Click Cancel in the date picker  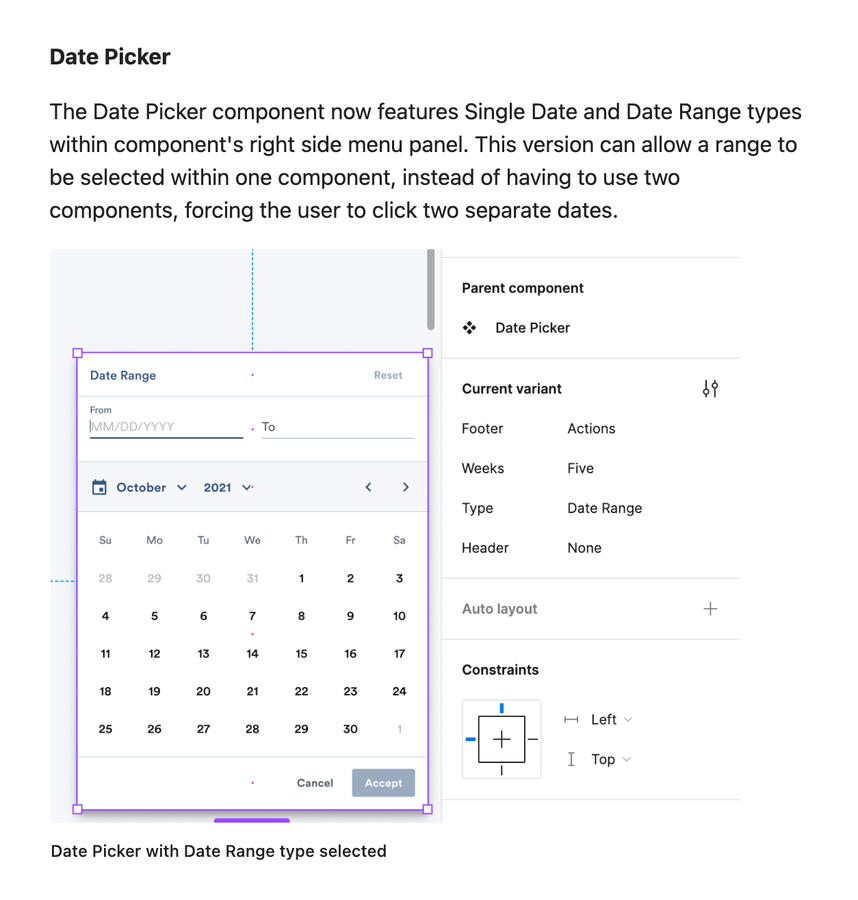[314, 783]
